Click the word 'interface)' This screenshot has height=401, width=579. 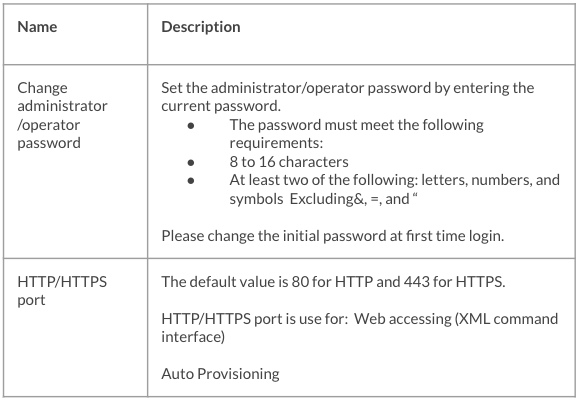tap(193, 337)
